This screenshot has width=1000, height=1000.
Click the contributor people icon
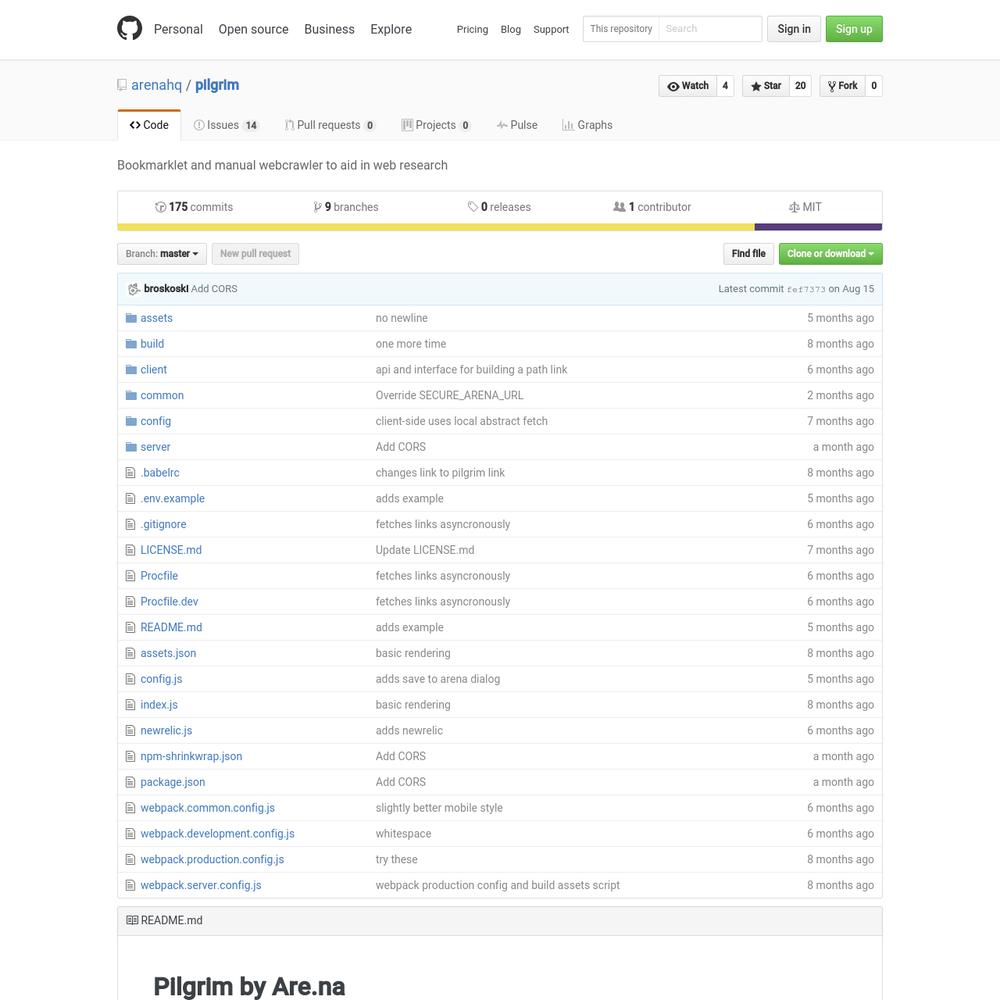coord(619,207)
